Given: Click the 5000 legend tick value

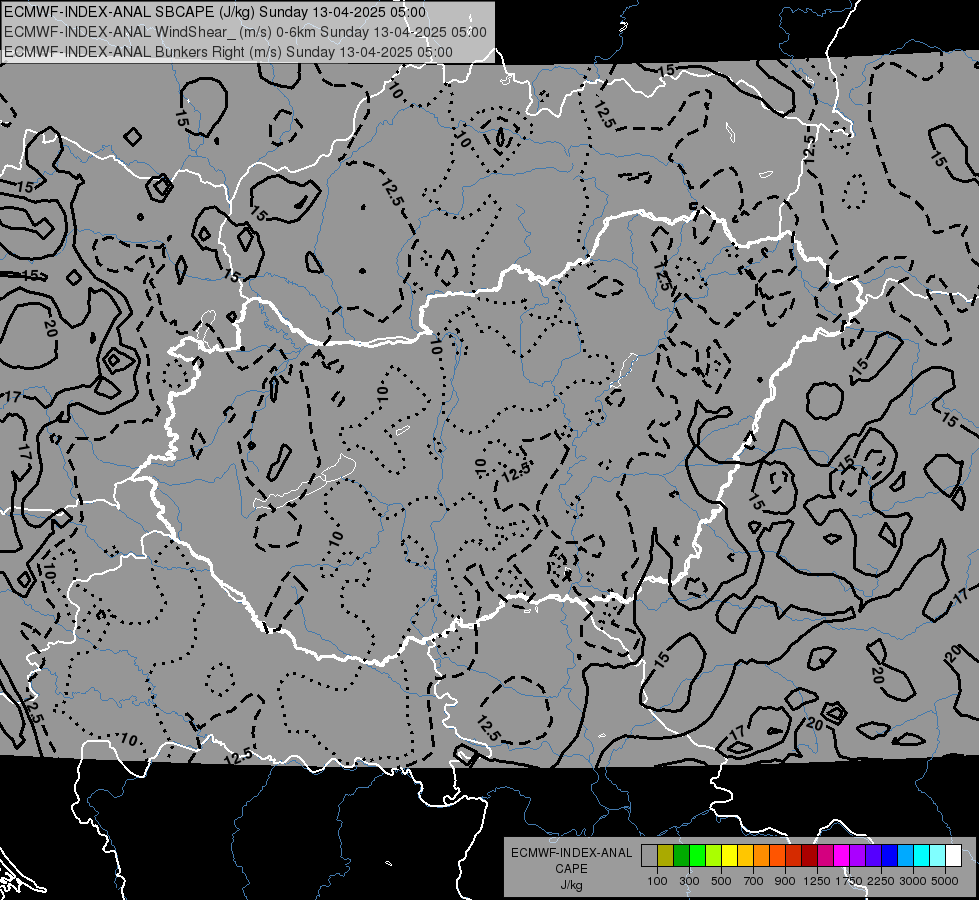Looking at the screenshot, I should coord(945,881).
